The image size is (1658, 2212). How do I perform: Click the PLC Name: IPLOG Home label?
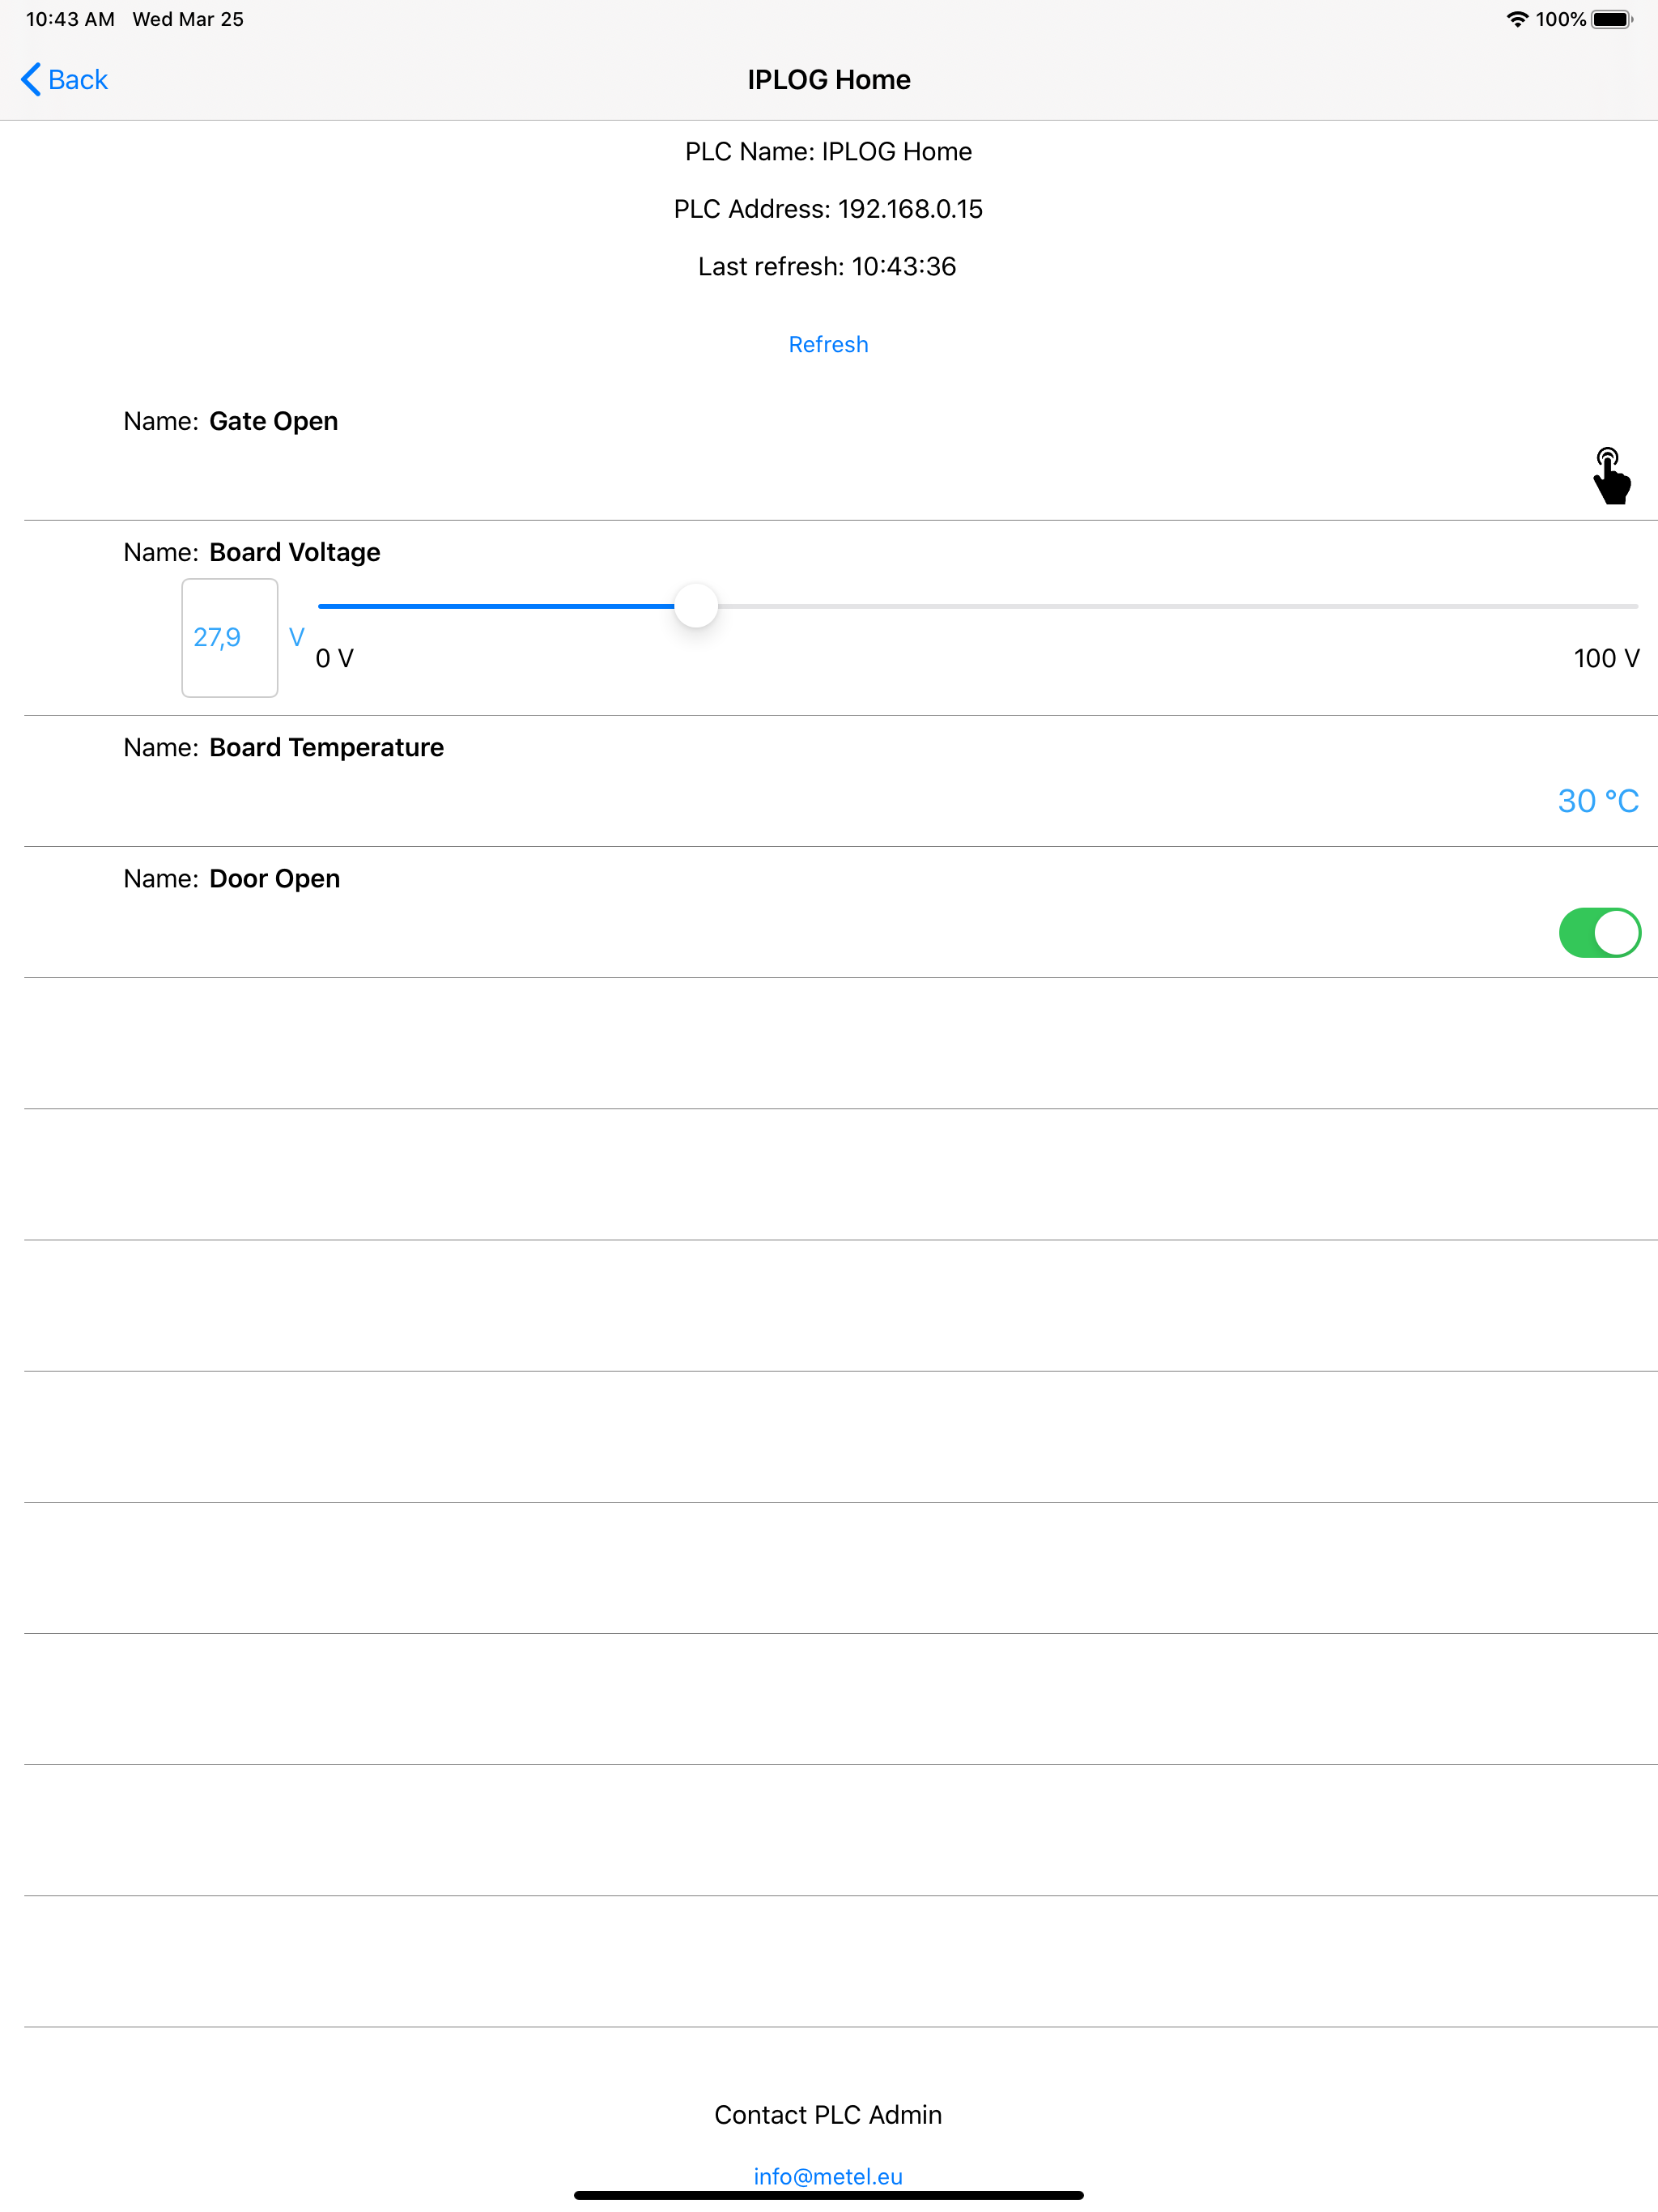pos(828,152)
